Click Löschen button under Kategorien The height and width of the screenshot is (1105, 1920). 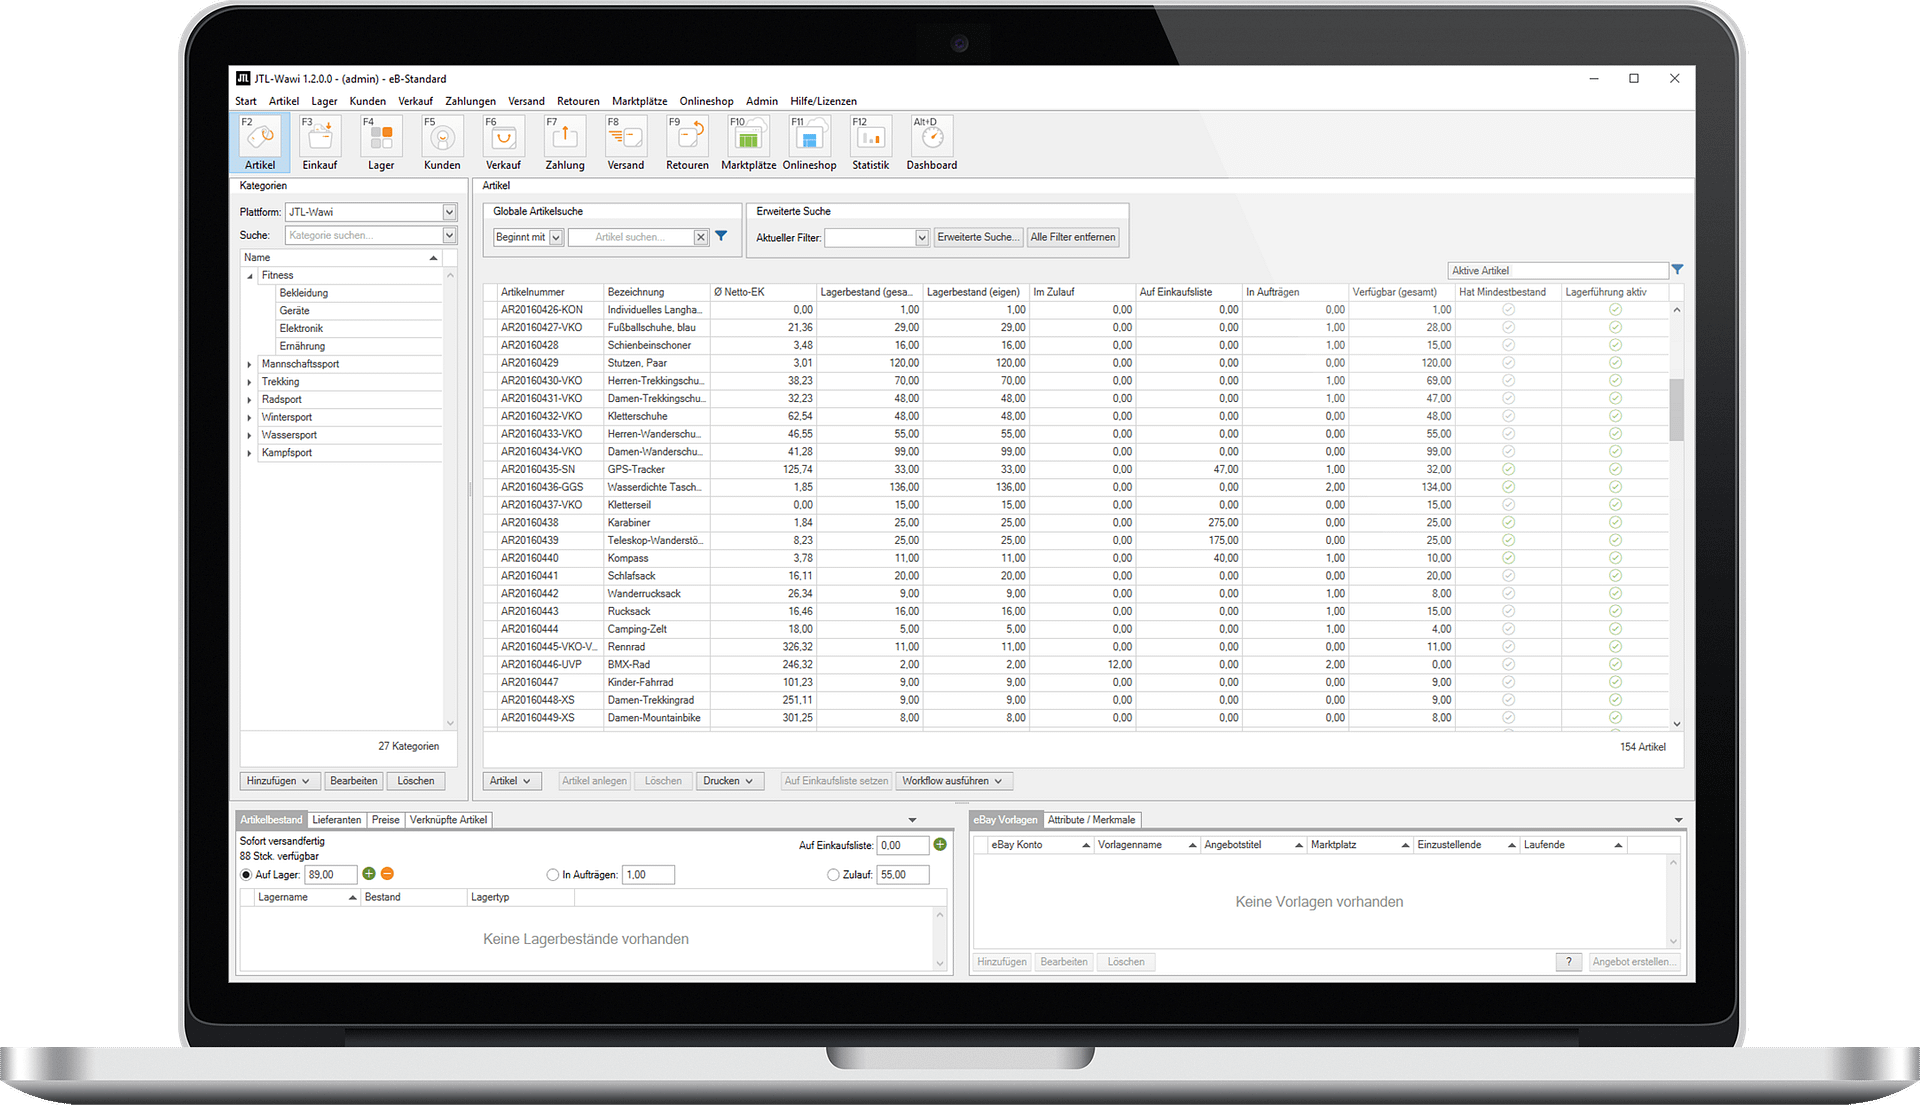[x=415, y=781]
